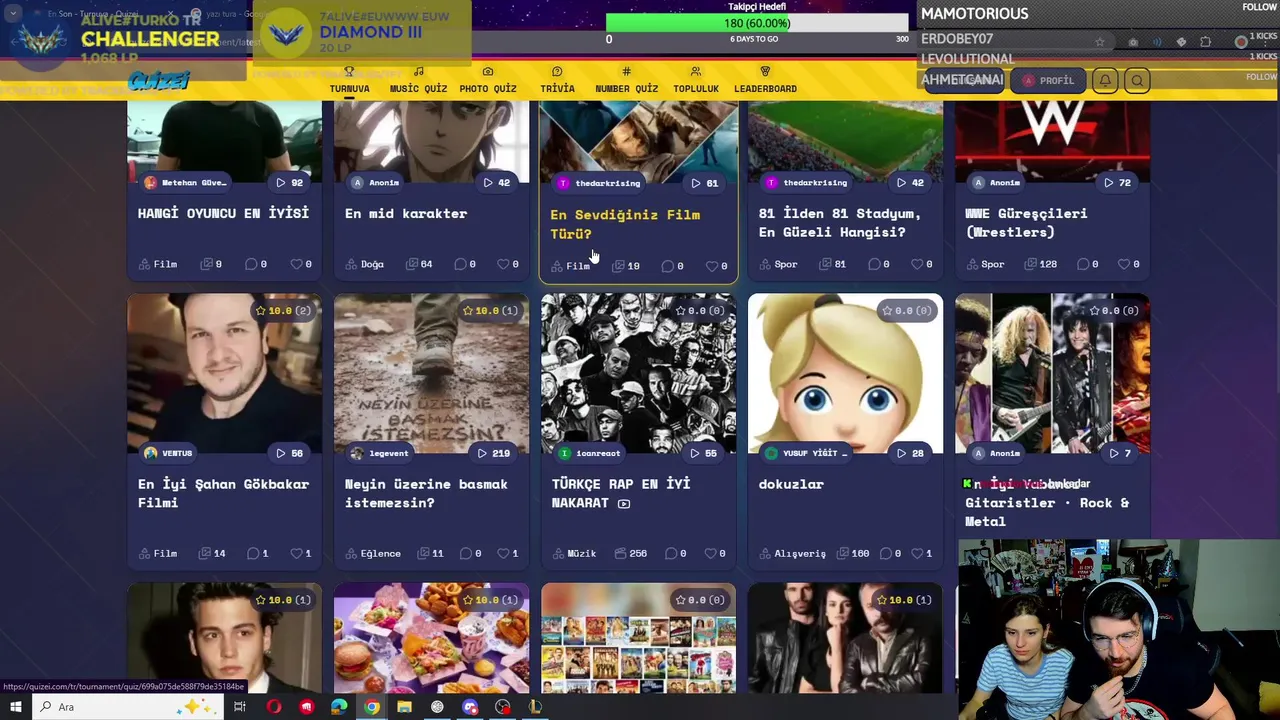The image size is (1280, 720).
Task: Open the muddy boot thumbnail
Action: pos(431,373)
